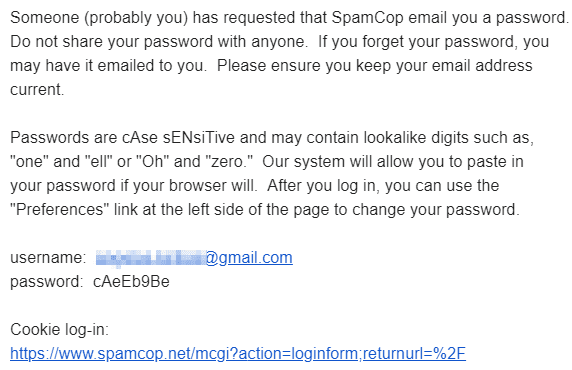Click the password text cAeEb9Be

[131, 282]
